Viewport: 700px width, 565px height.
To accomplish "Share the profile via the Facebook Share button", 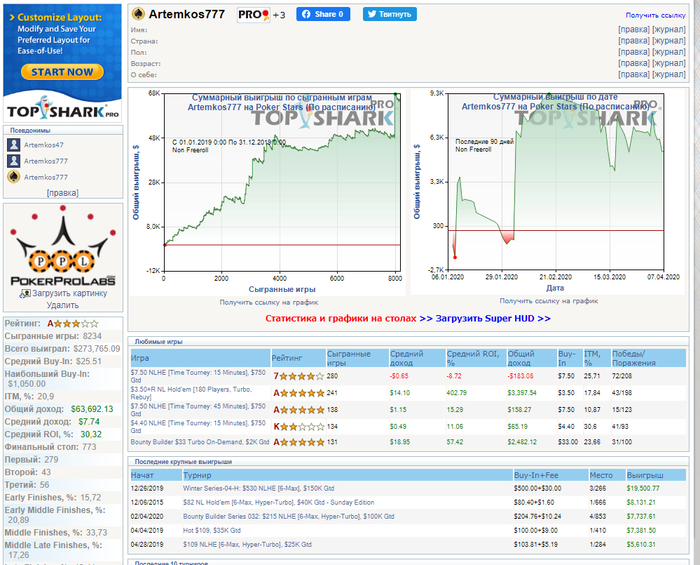I will tap(323, 14).
